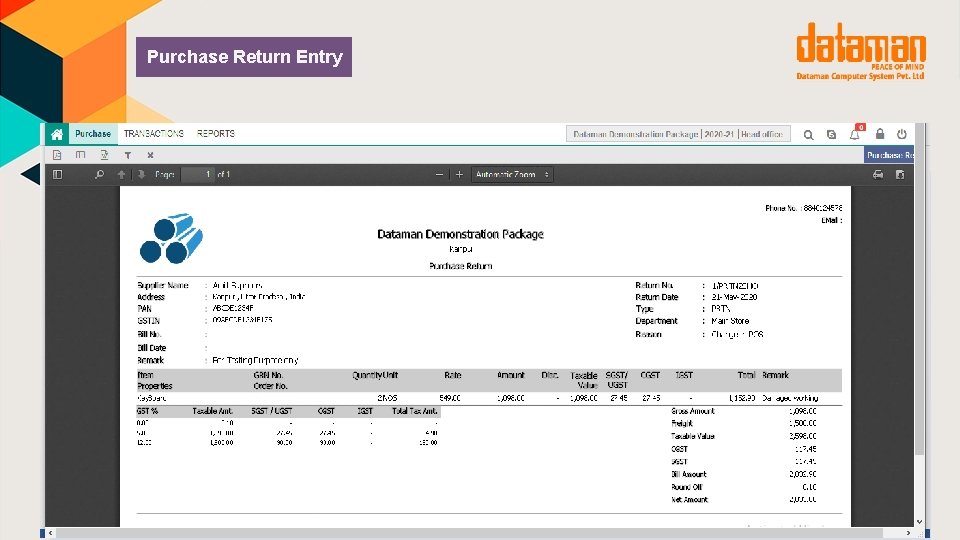Image resolution: width=960 pixels, height=540 pixels.
Task: Toggle the PDF viewer sidebar
Action: [58, 174]
